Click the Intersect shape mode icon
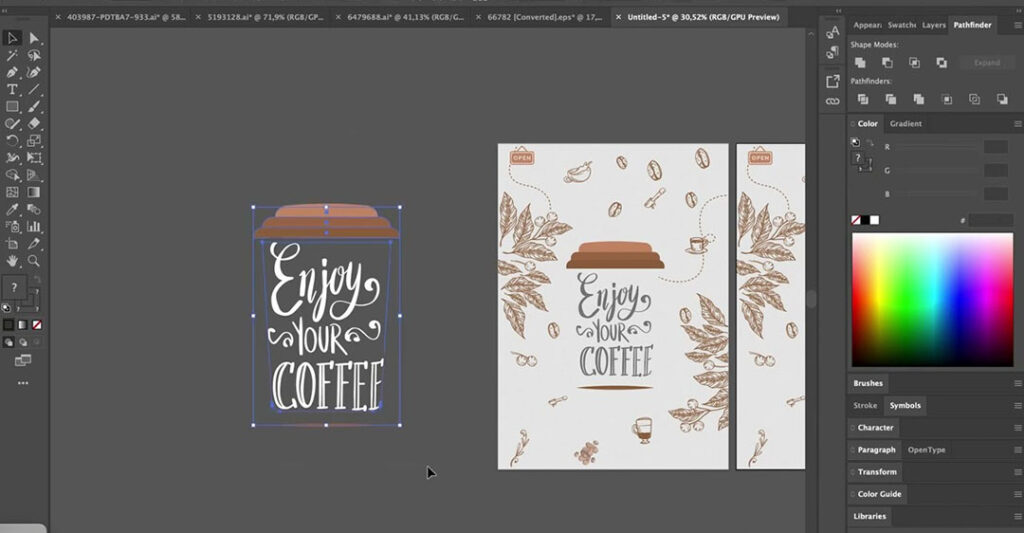 tap(914, 63)
